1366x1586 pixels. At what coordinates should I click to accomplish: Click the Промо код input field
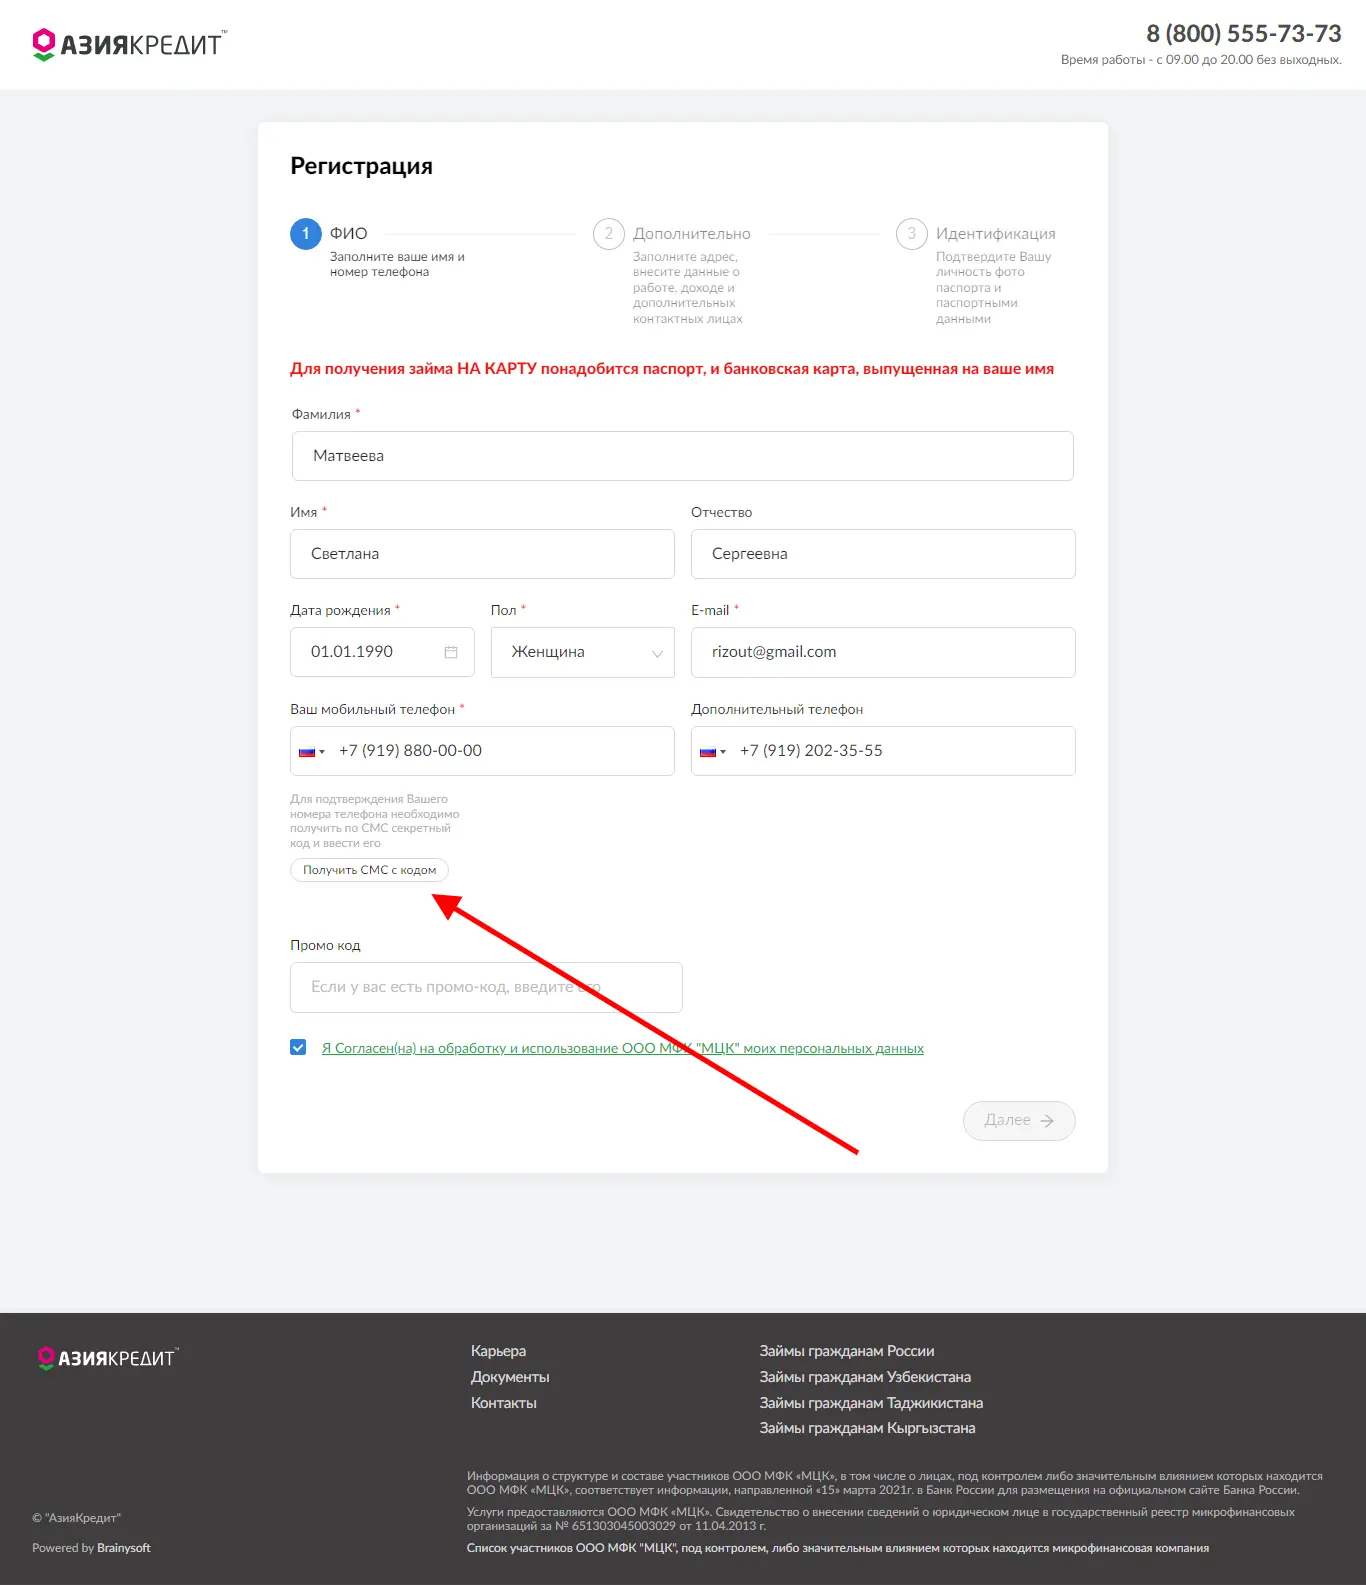[x=486, y=987]
